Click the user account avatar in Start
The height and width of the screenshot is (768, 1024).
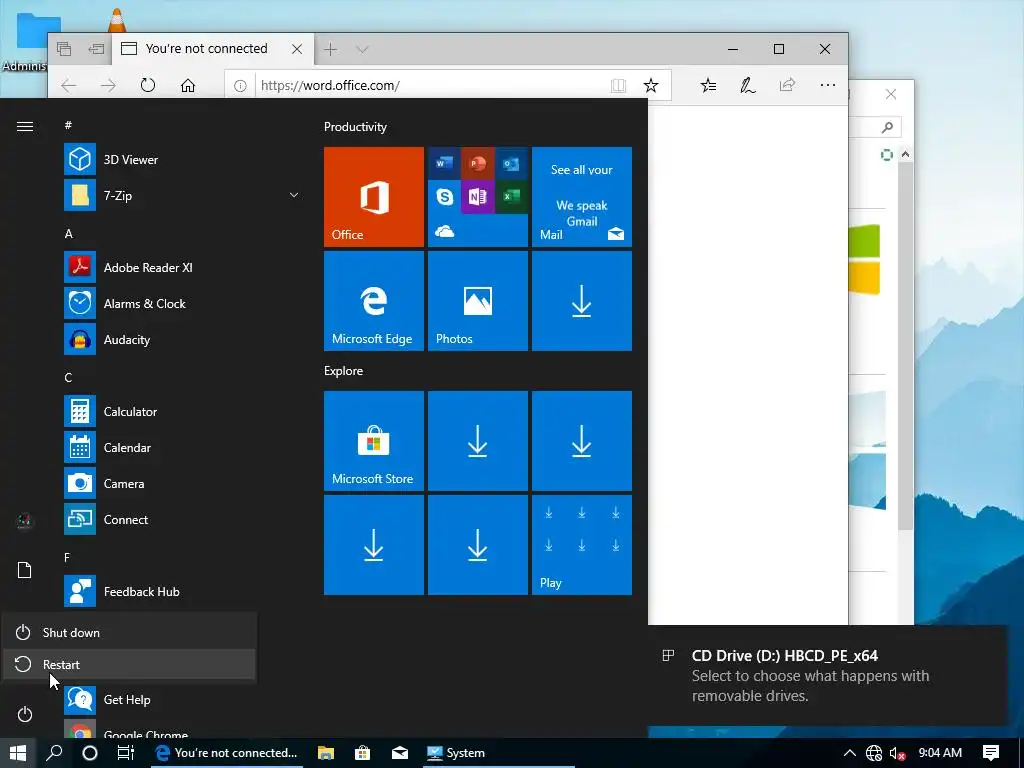click(x=24, y=520)
